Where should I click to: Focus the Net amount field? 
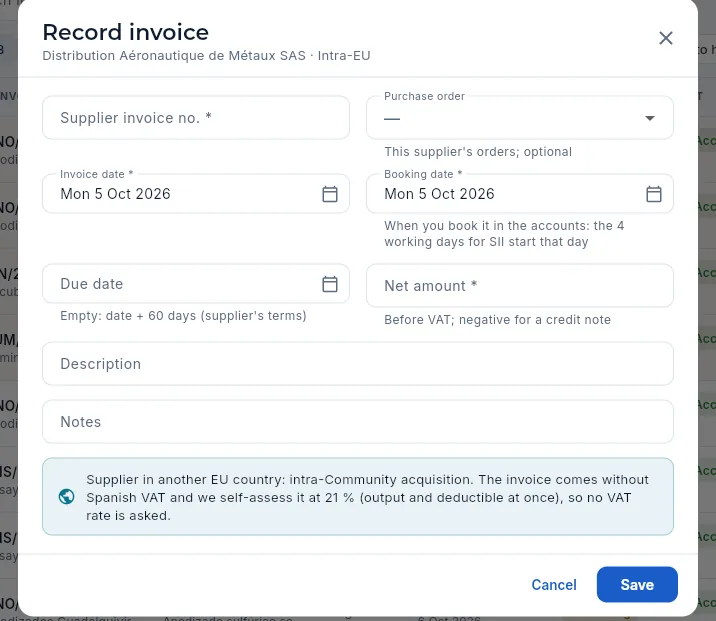(520, 285)
